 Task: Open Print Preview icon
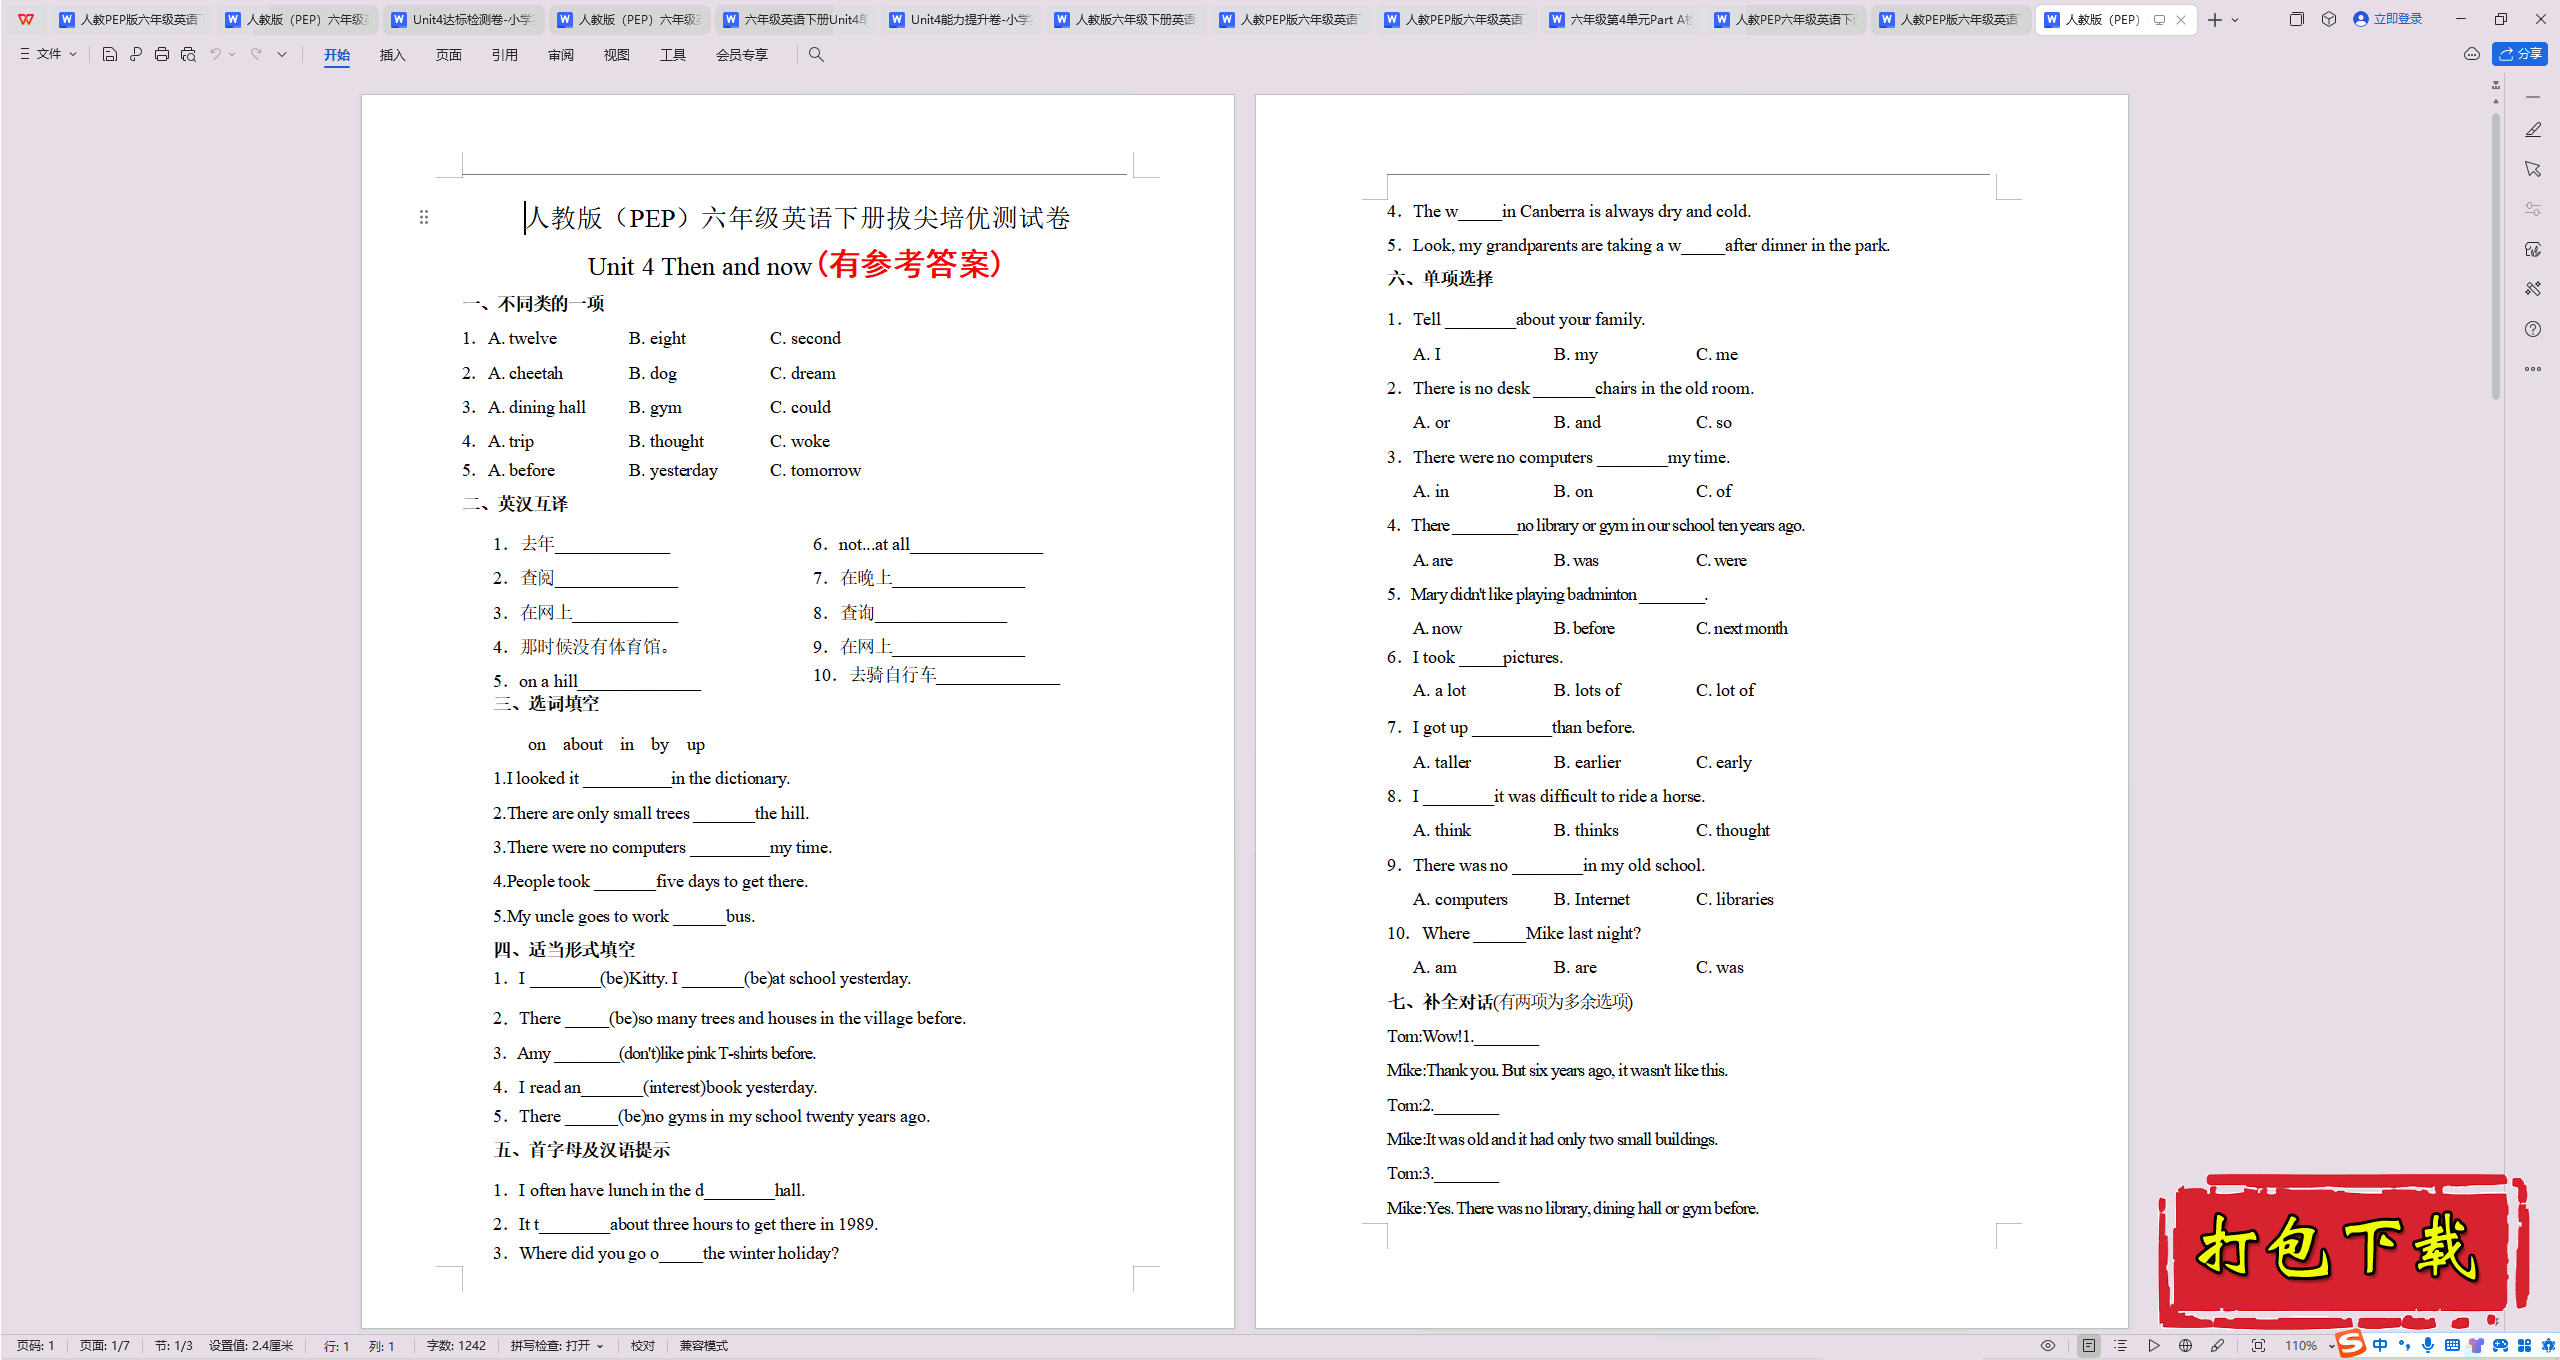click(188, 54)
